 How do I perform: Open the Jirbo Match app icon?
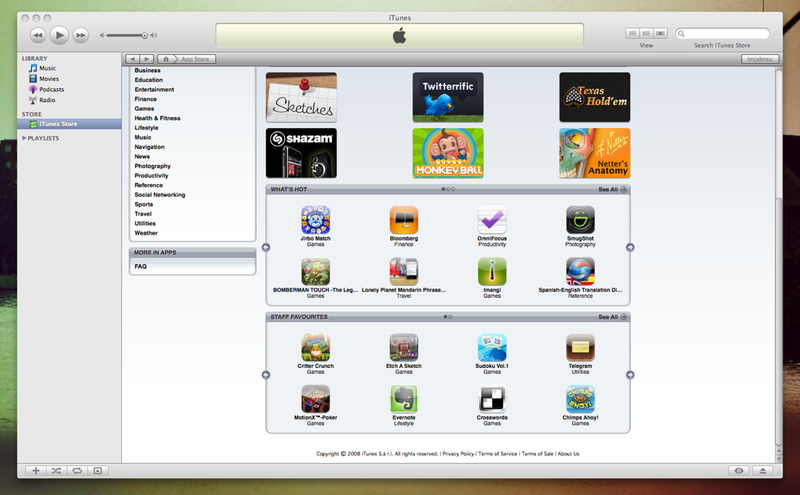click(x=315, y=220)
